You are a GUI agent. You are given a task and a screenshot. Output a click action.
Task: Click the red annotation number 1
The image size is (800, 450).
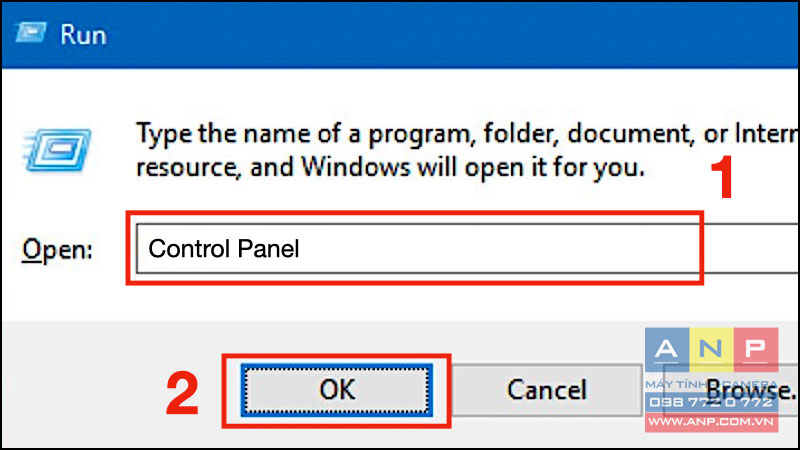722,178
